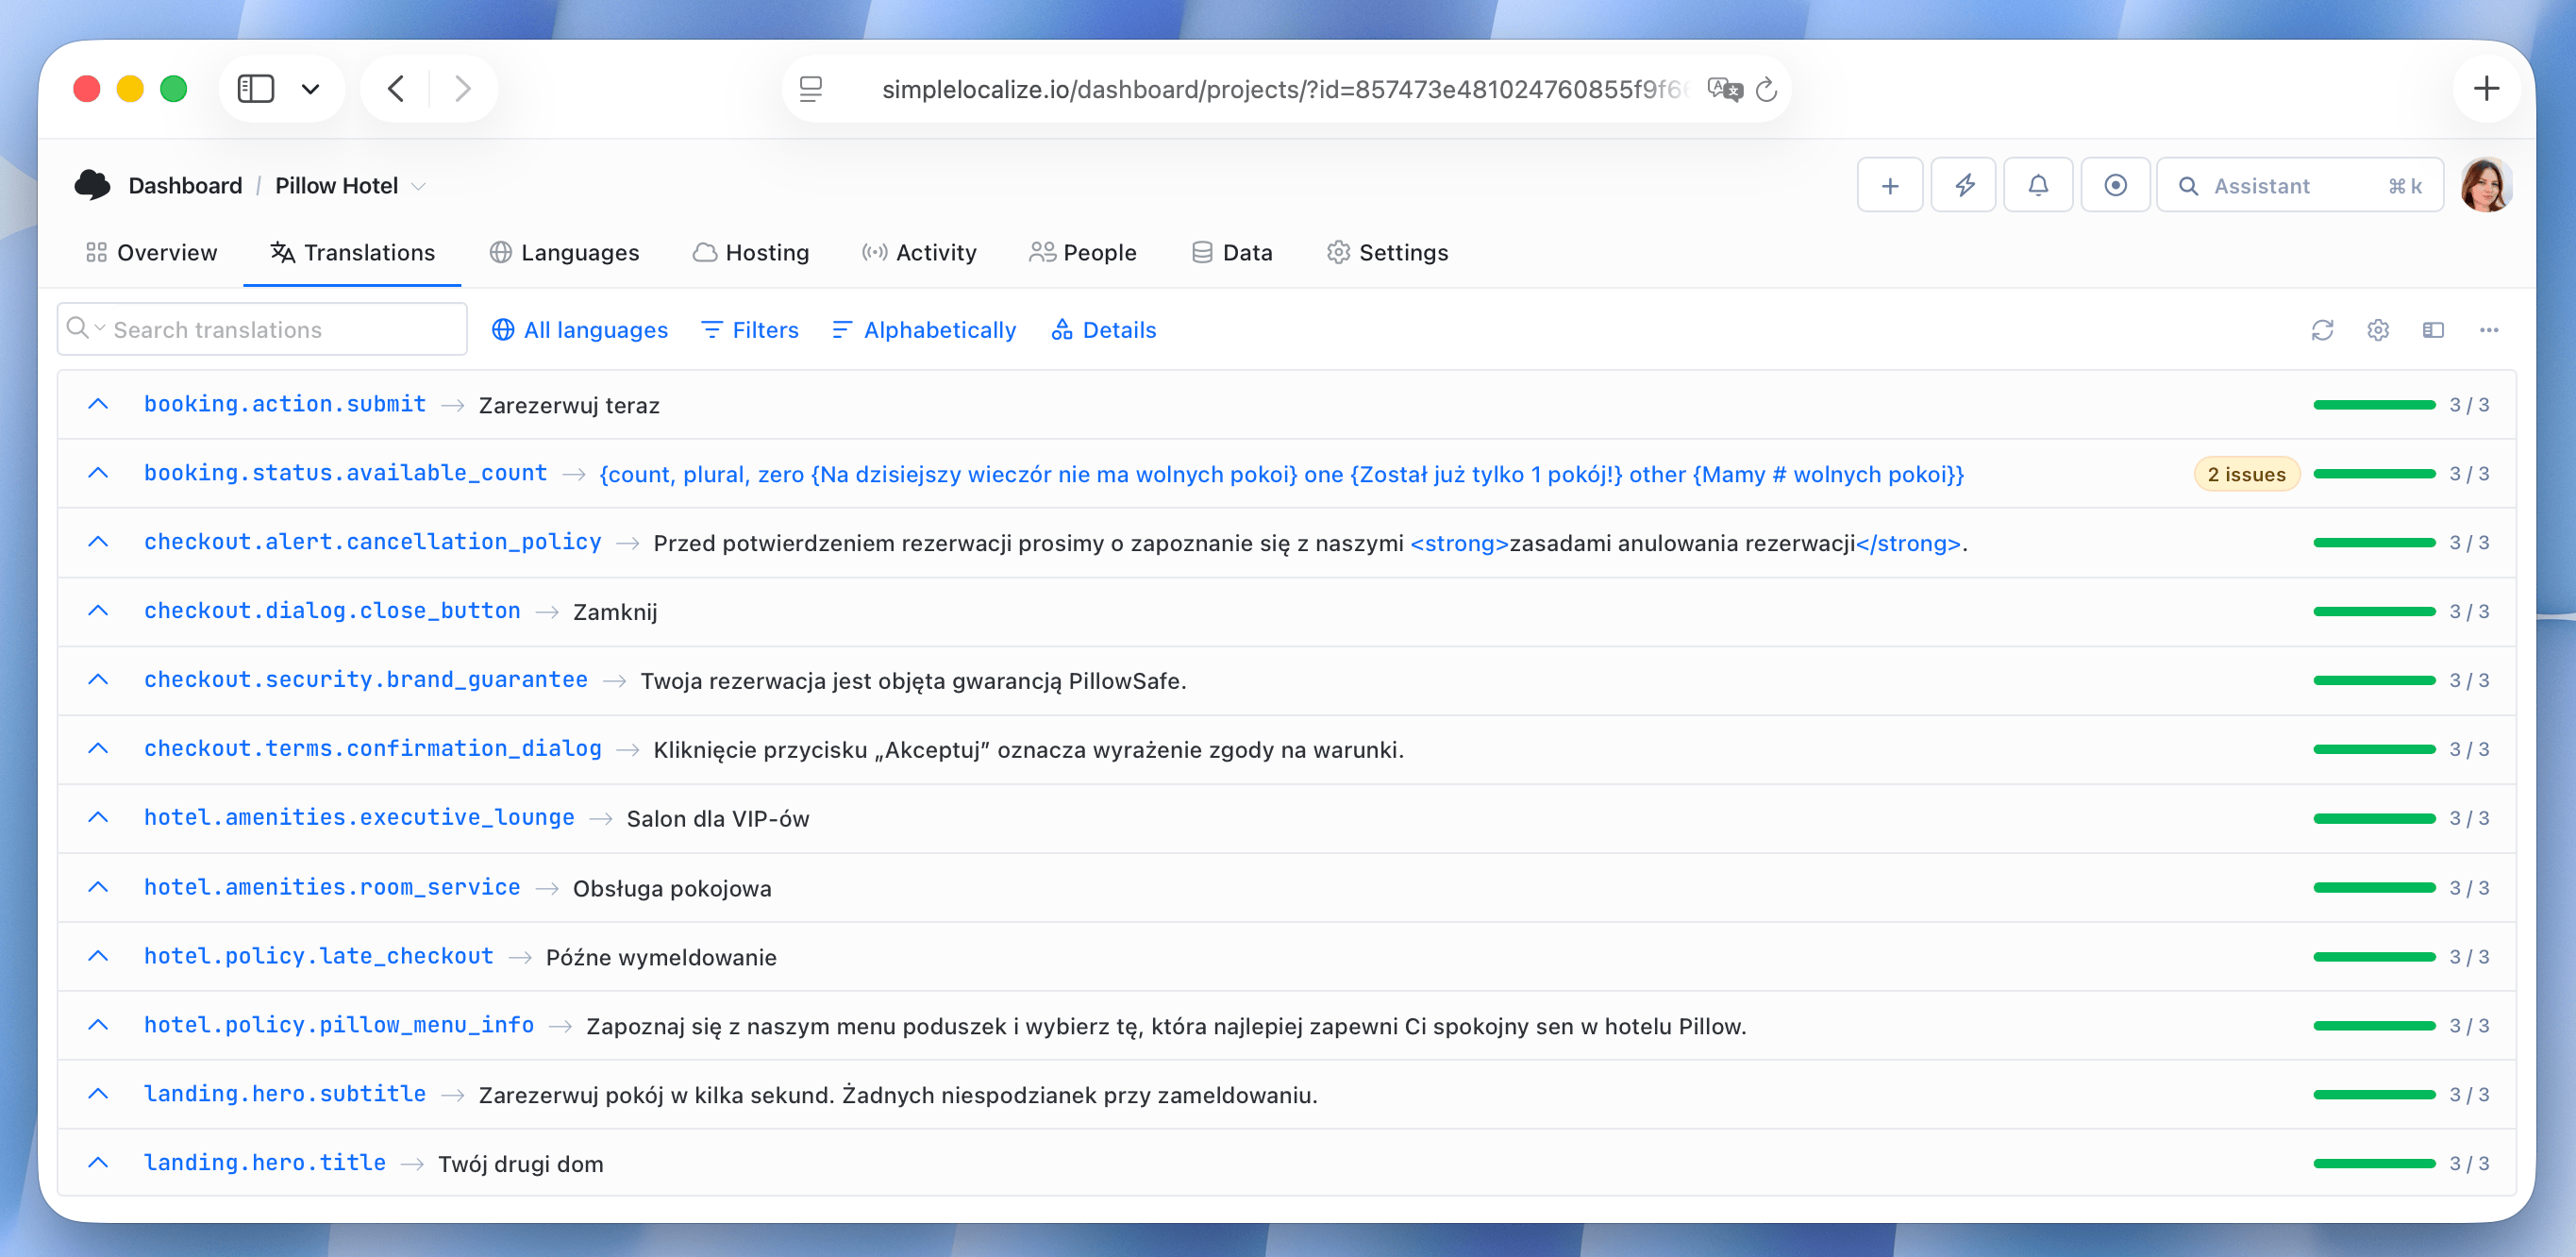Click progress bar of booking.action.submit row
This screenshot has height=1257, width=2576.
[2374, 405]
